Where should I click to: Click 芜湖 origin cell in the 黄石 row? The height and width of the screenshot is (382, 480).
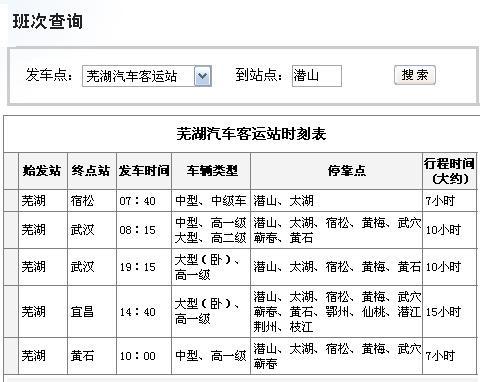43,356
